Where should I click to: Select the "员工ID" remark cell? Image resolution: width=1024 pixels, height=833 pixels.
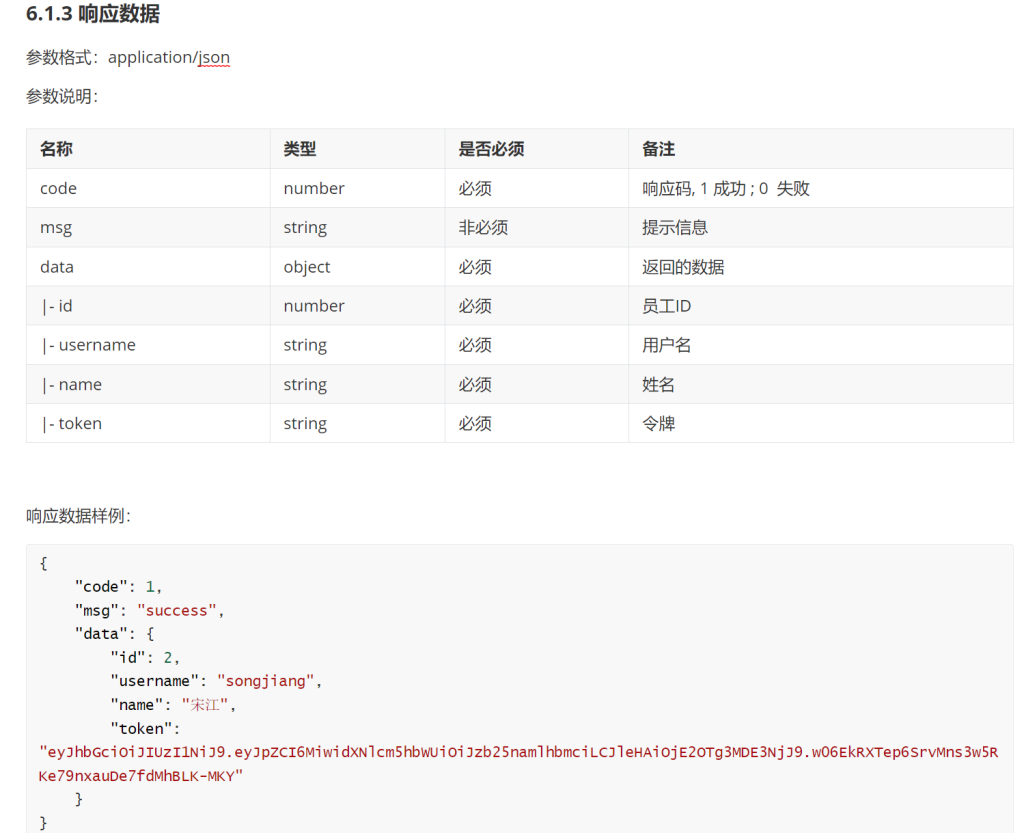pyautogui.click(x=666, y=306)
